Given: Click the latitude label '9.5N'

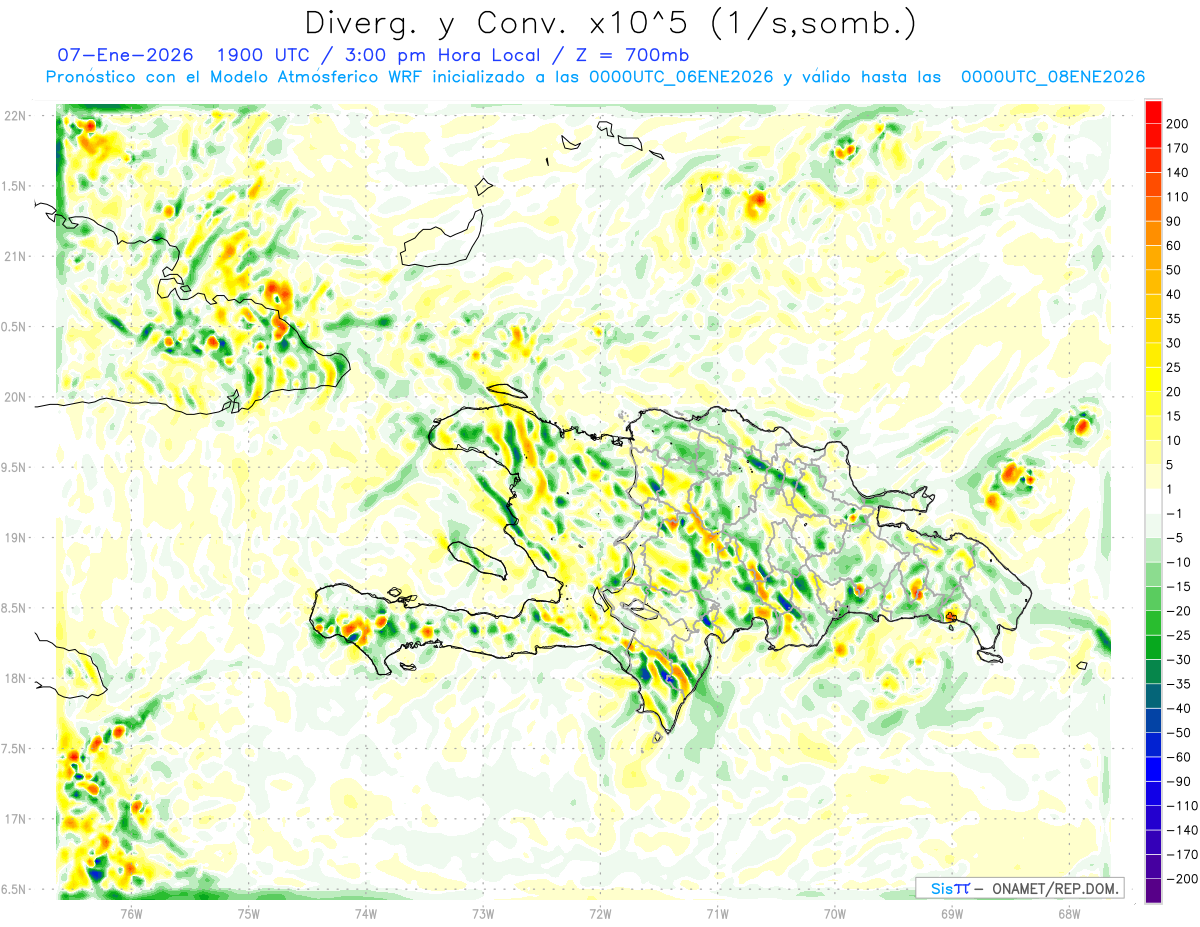Looking at the screenshot, I should tap(15, 468).
